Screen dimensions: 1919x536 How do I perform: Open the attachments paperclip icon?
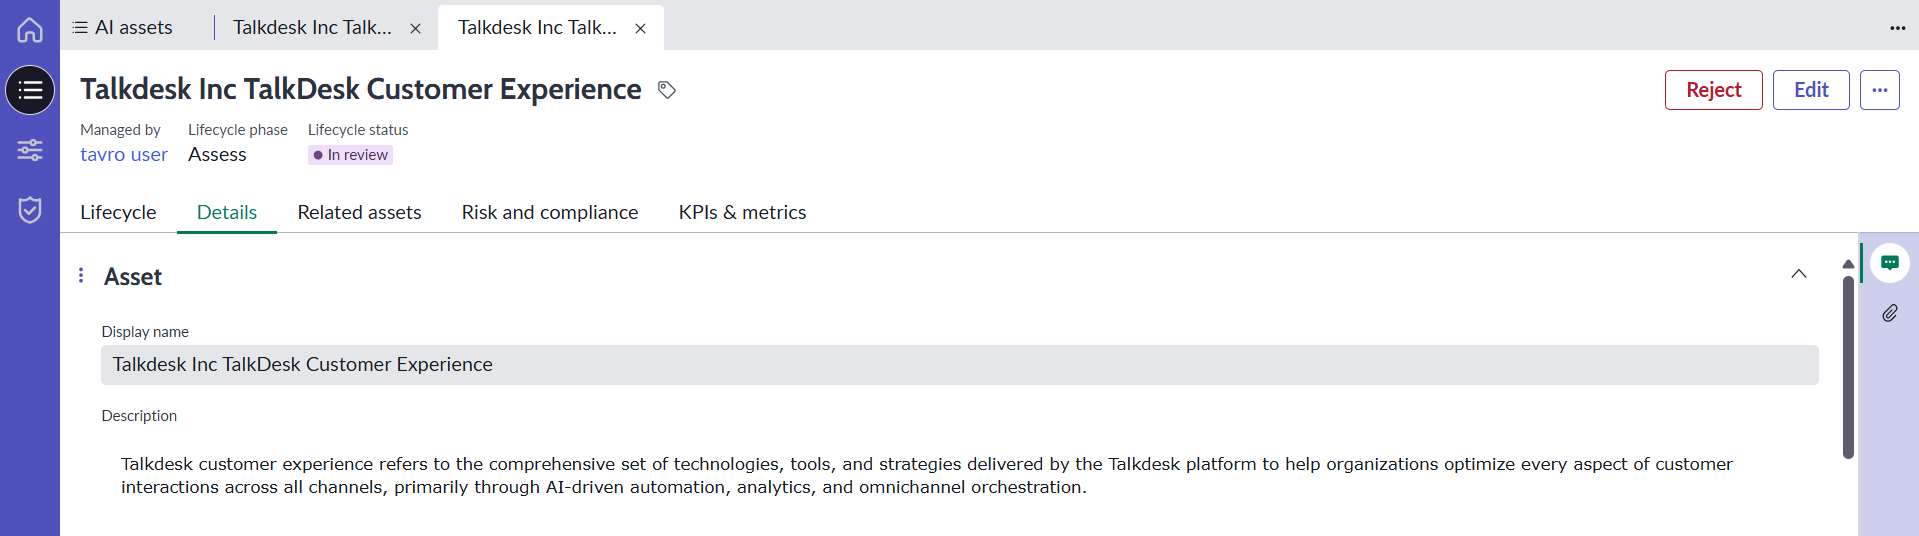[x=1889, y=313]
